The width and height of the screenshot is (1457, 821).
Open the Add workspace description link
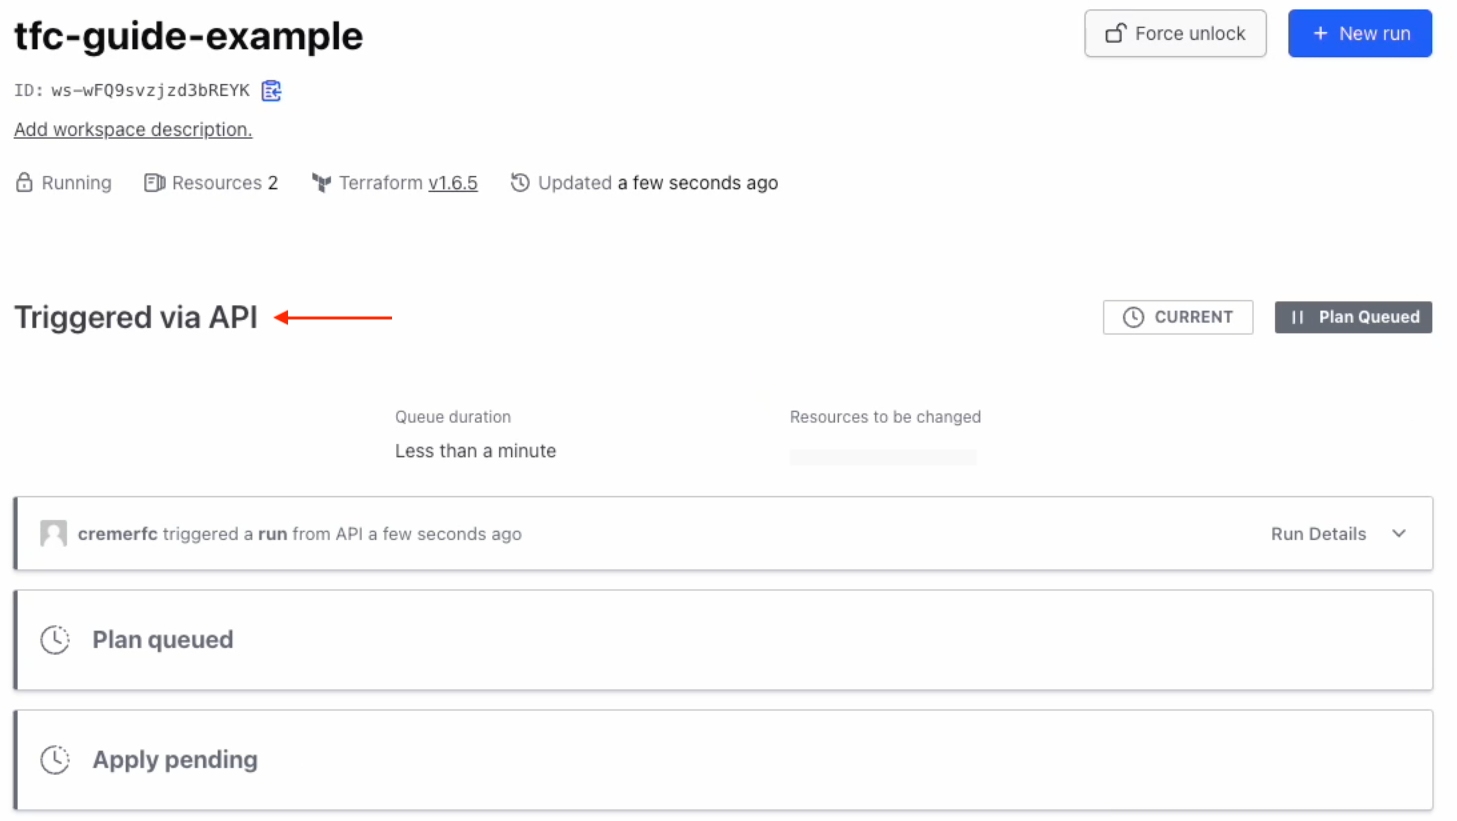(x=133, y=129)
